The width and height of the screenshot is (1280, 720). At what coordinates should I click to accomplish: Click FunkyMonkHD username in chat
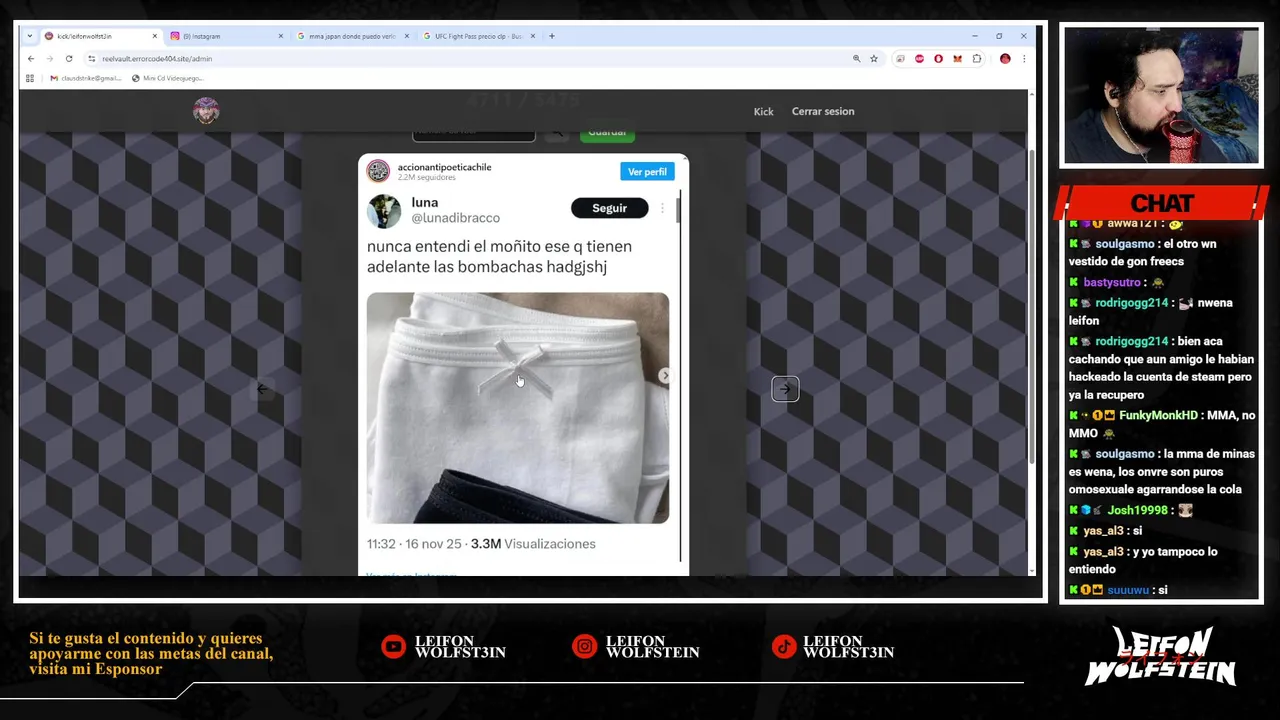click(x=1159, y=415)
